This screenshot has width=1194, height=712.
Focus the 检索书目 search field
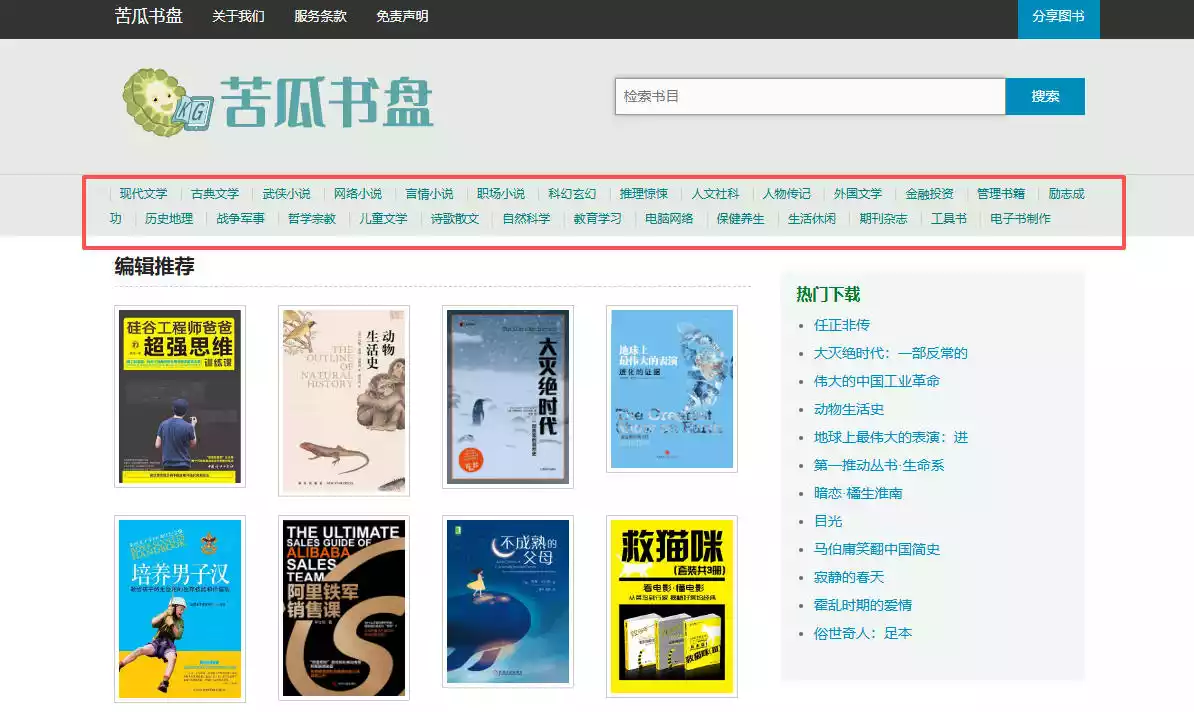click(x=810, y=96)
